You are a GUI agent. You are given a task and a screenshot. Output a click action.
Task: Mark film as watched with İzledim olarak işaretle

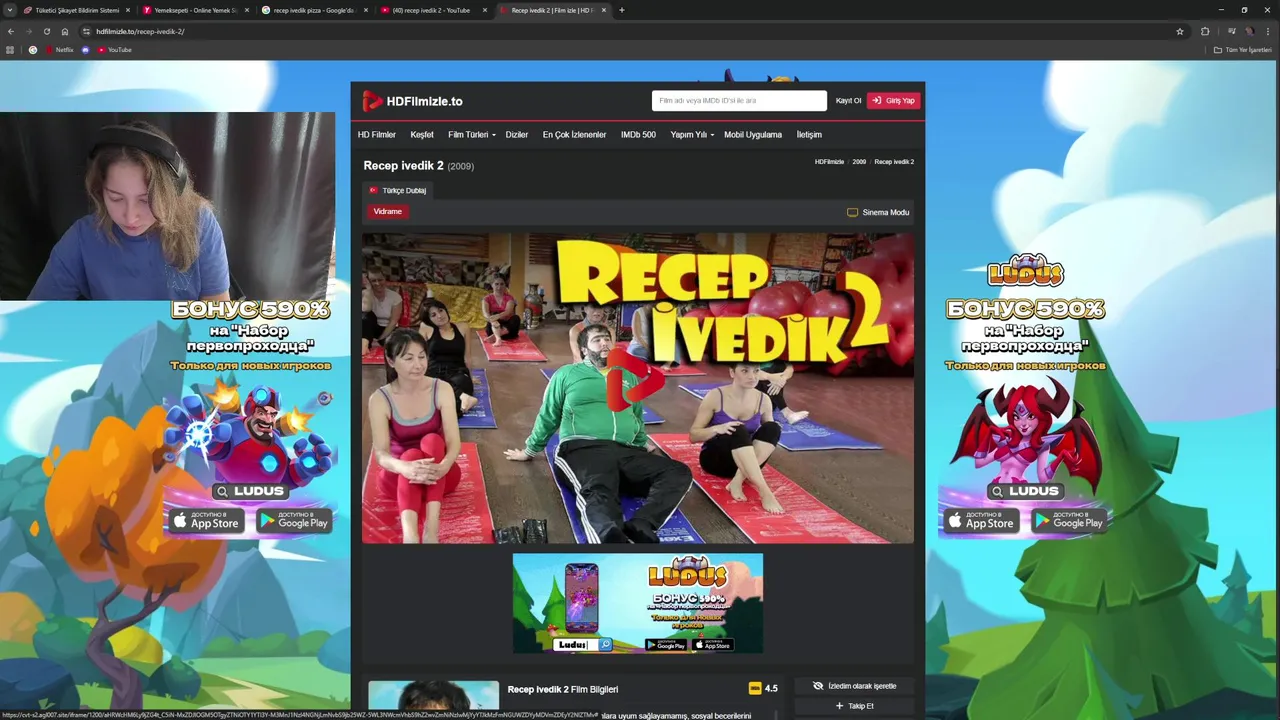pyautogui.click(x=854, y=686)
